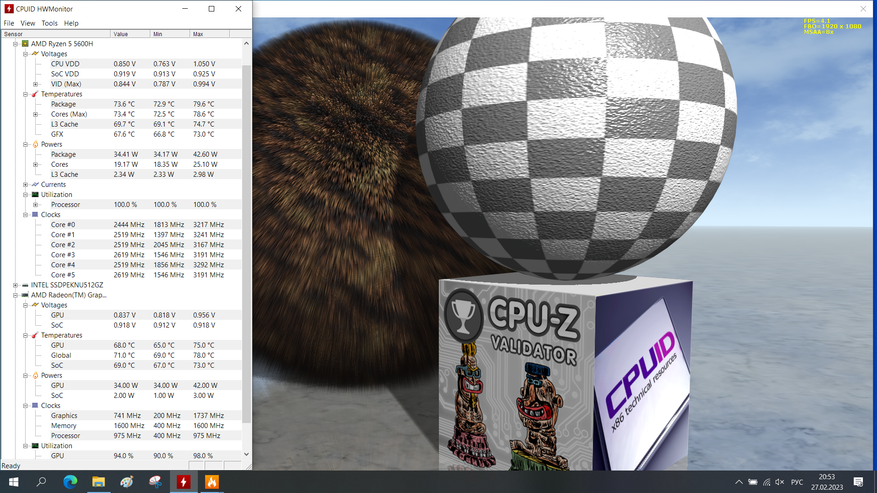877x493 pixels.
Task: Switch to HWMonitor taskbar button
Action: coord(183,482)
